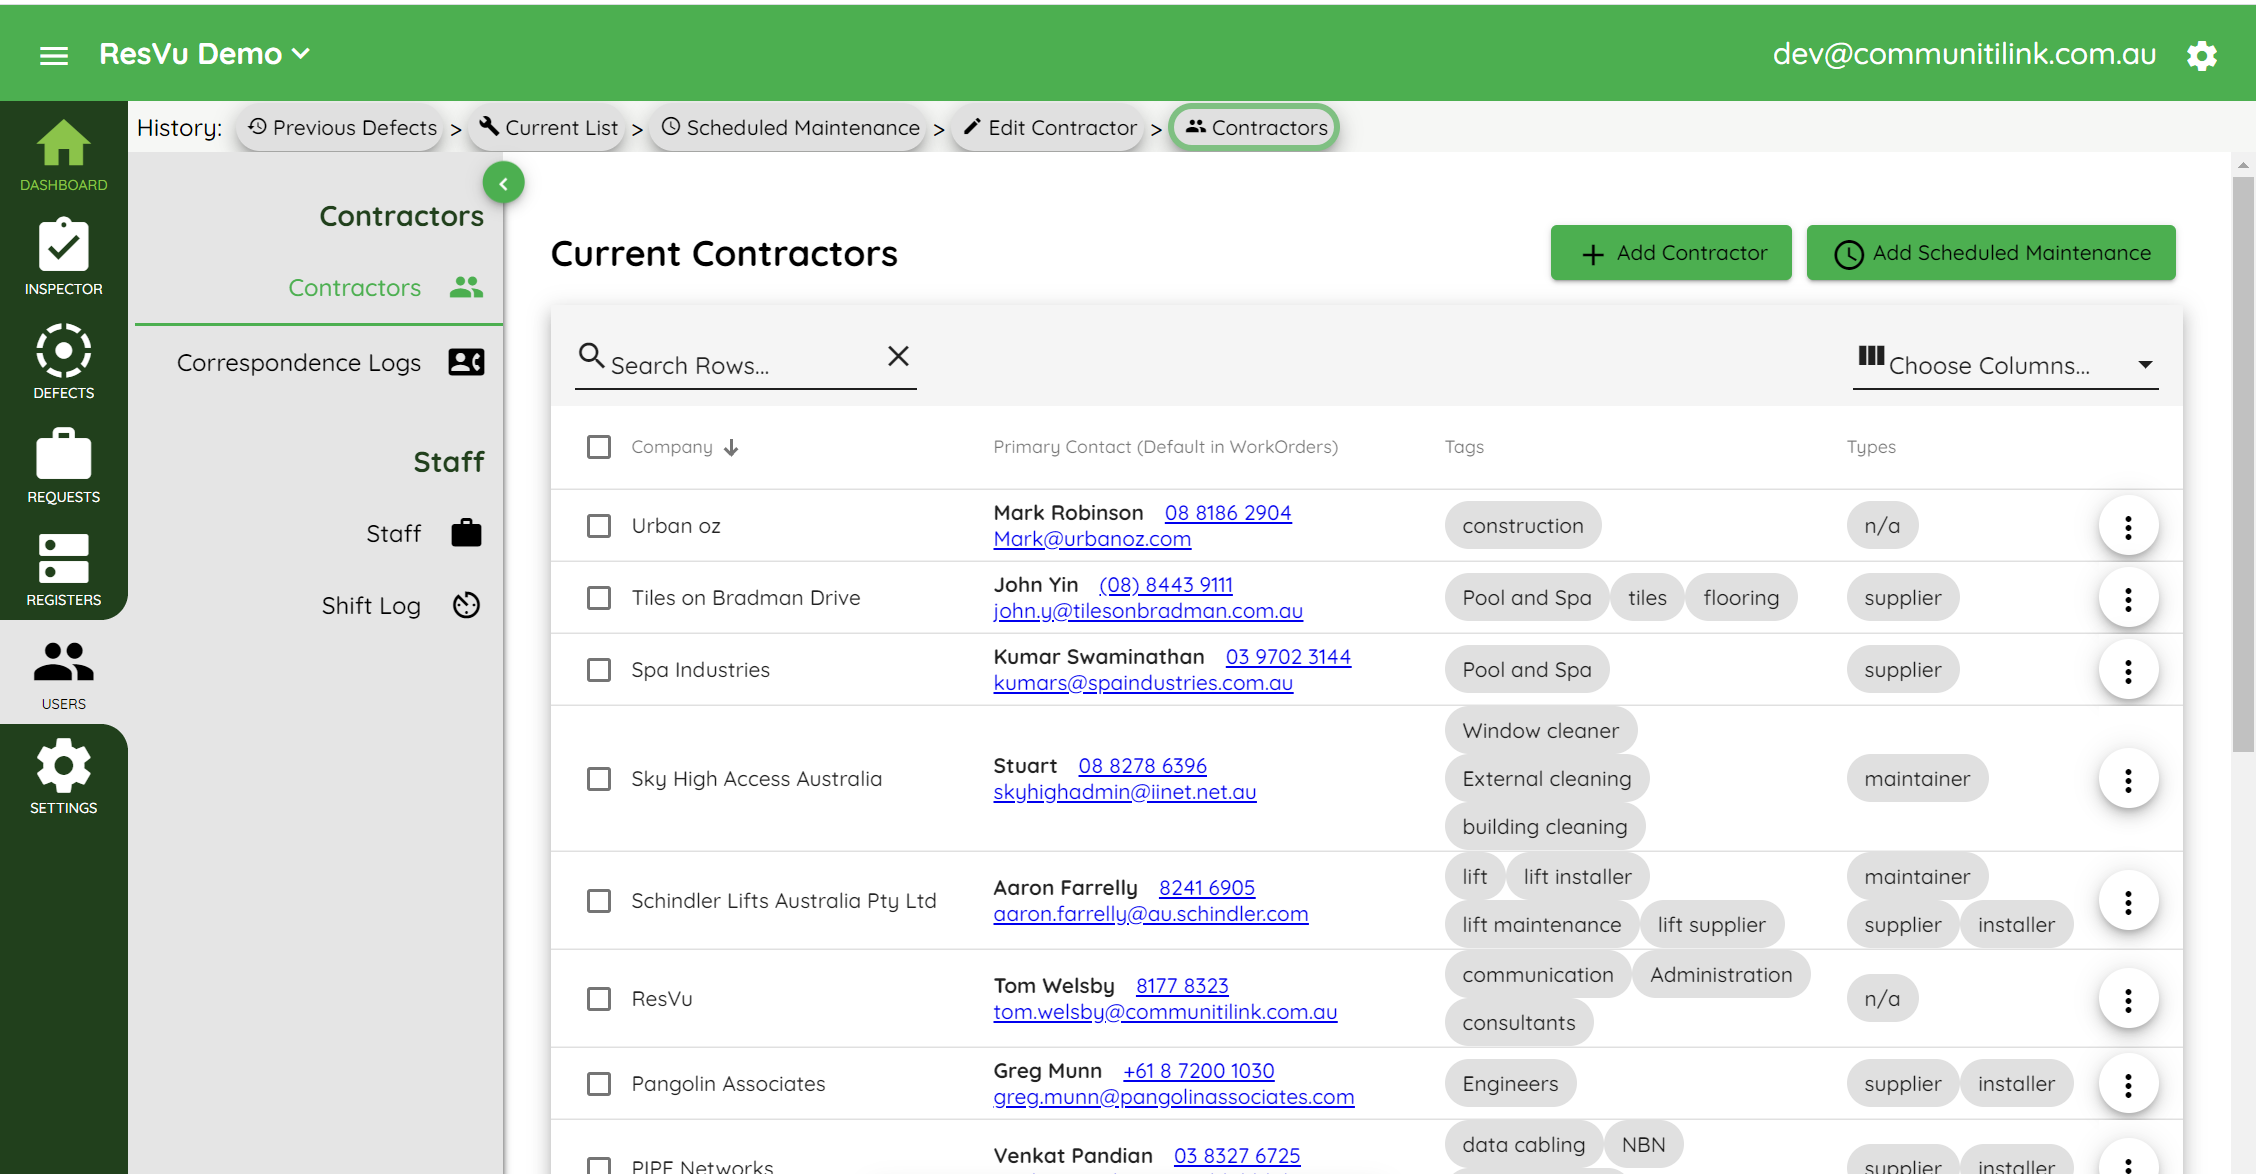Return to Edit Contractor in history

[1049, 128]
